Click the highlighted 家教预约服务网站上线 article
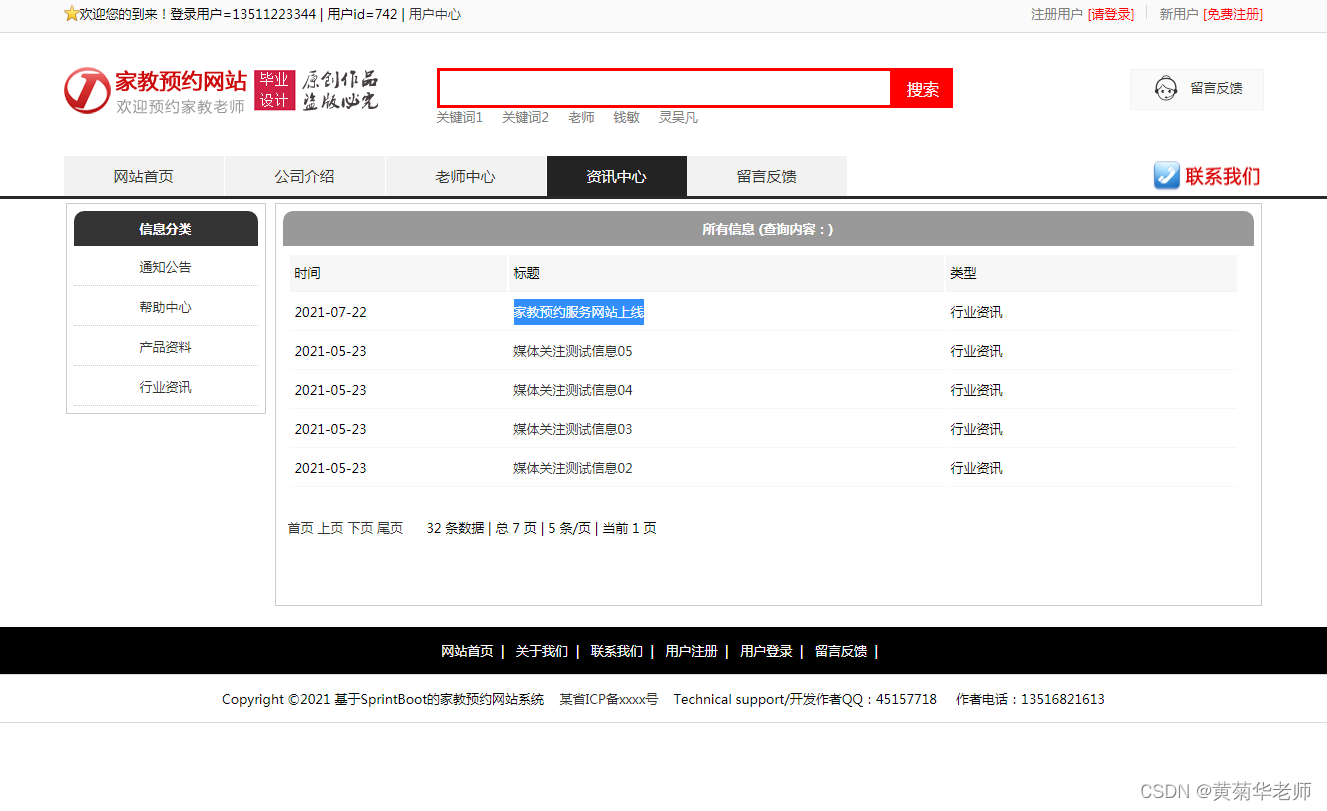The width and height of the screenshot is (1327, 811). coord(578,311)
